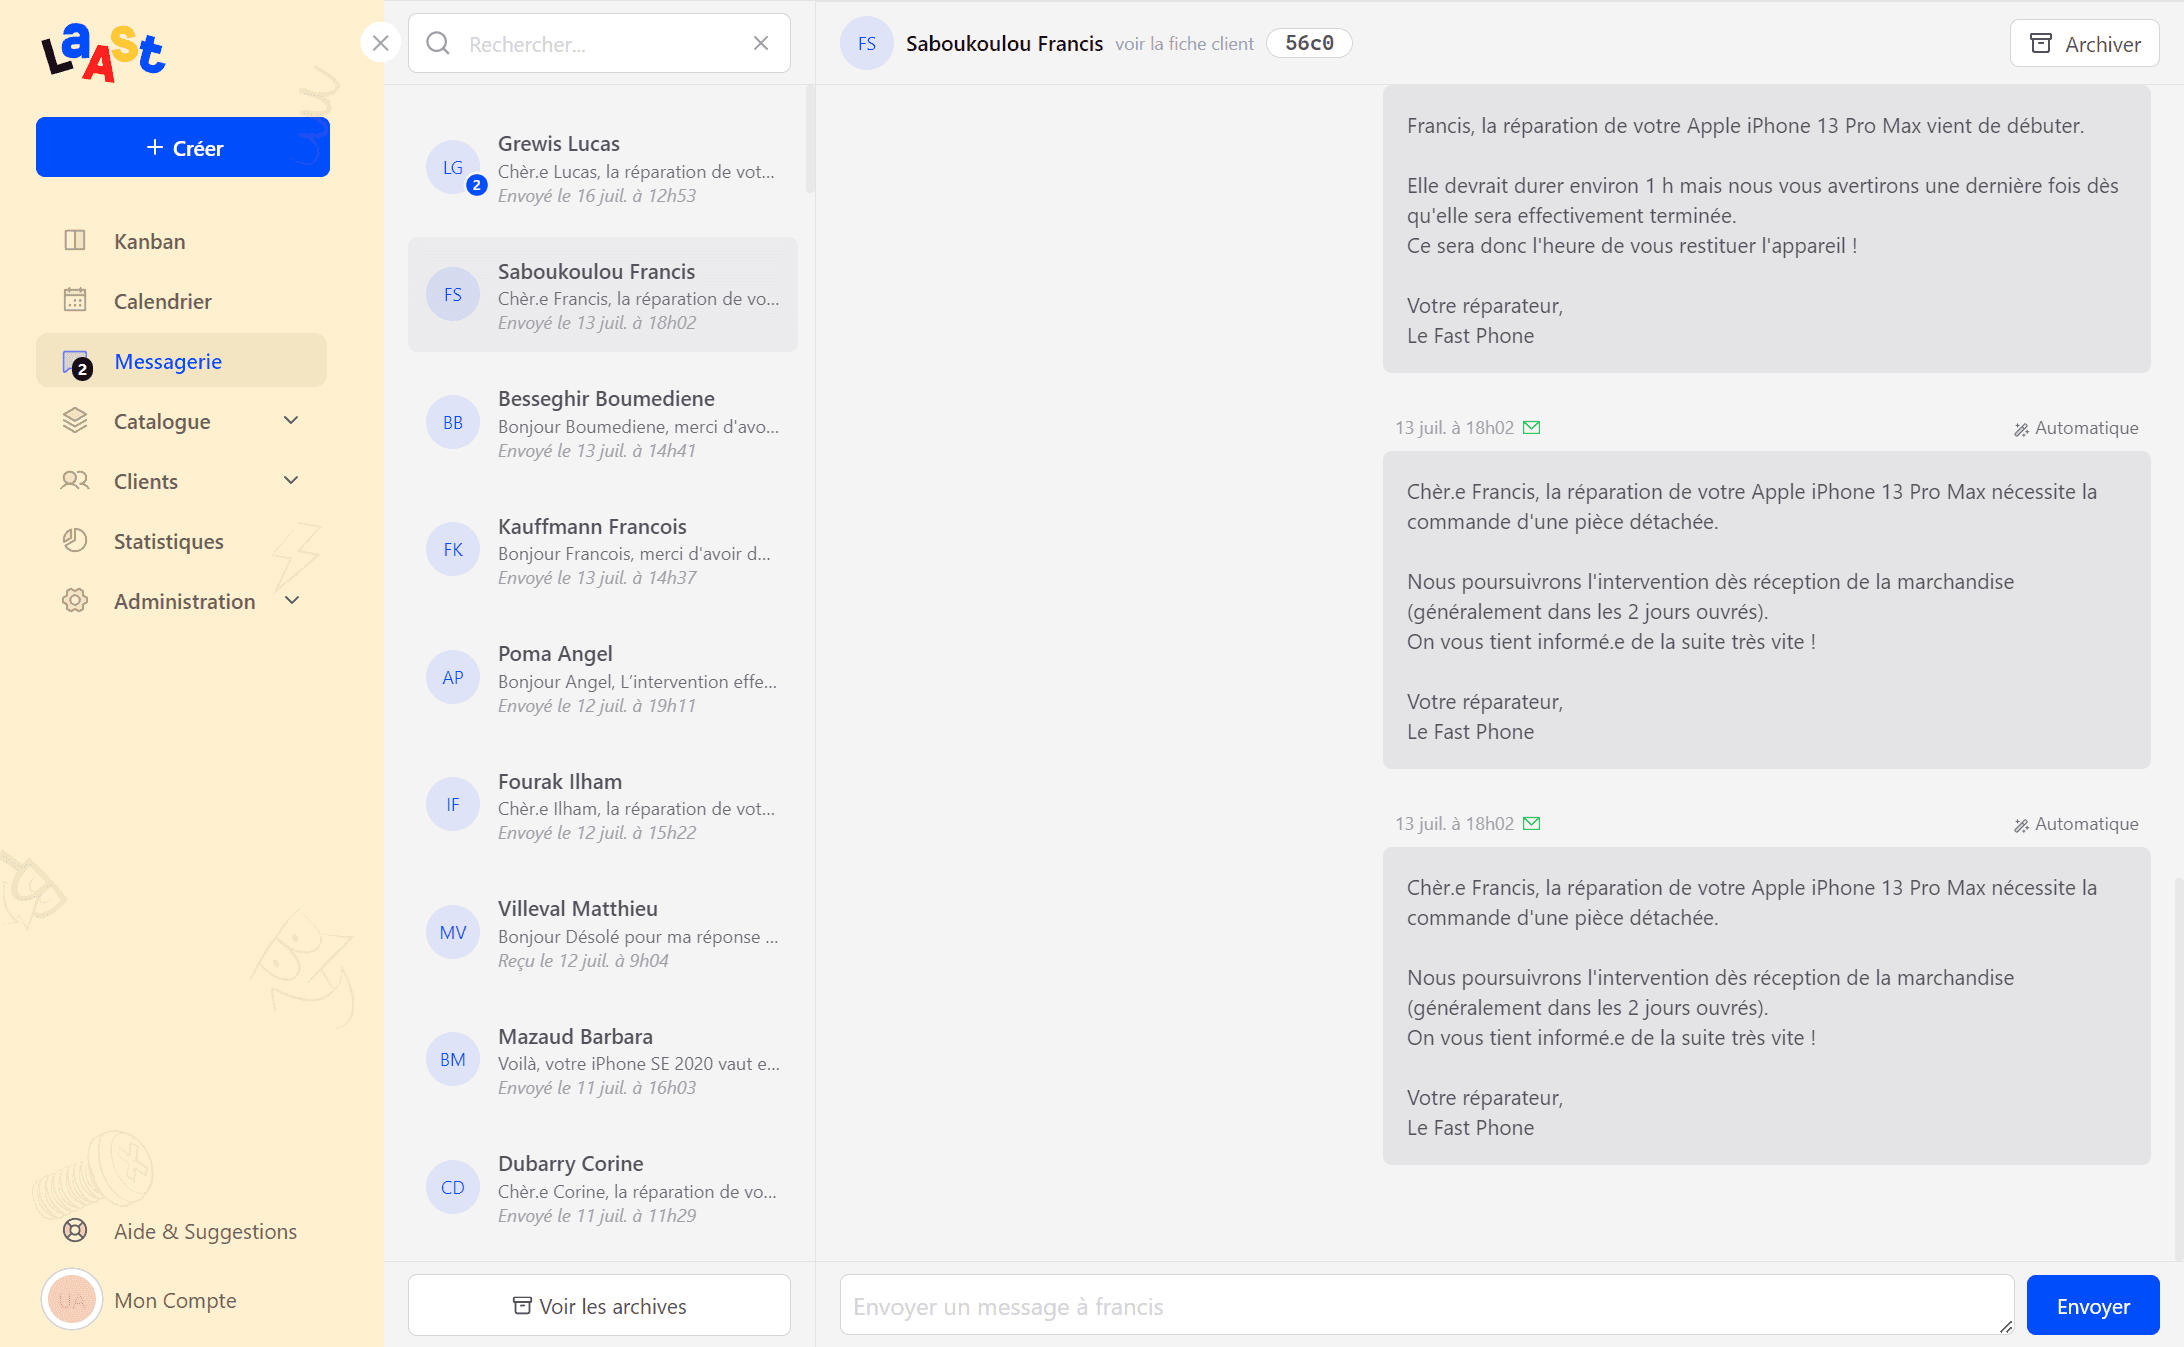Expand the Clients submenu chevron
The image size is (2184, 1347).
[291, 481]
